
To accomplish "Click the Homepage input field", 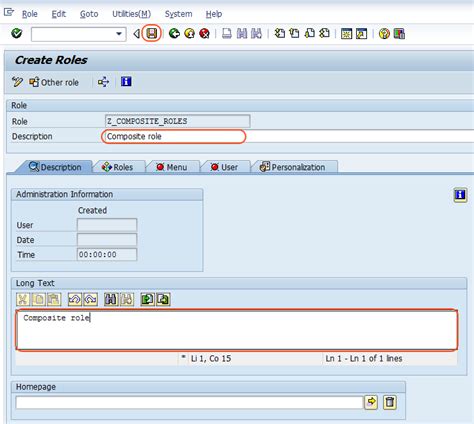I will 189,403.
